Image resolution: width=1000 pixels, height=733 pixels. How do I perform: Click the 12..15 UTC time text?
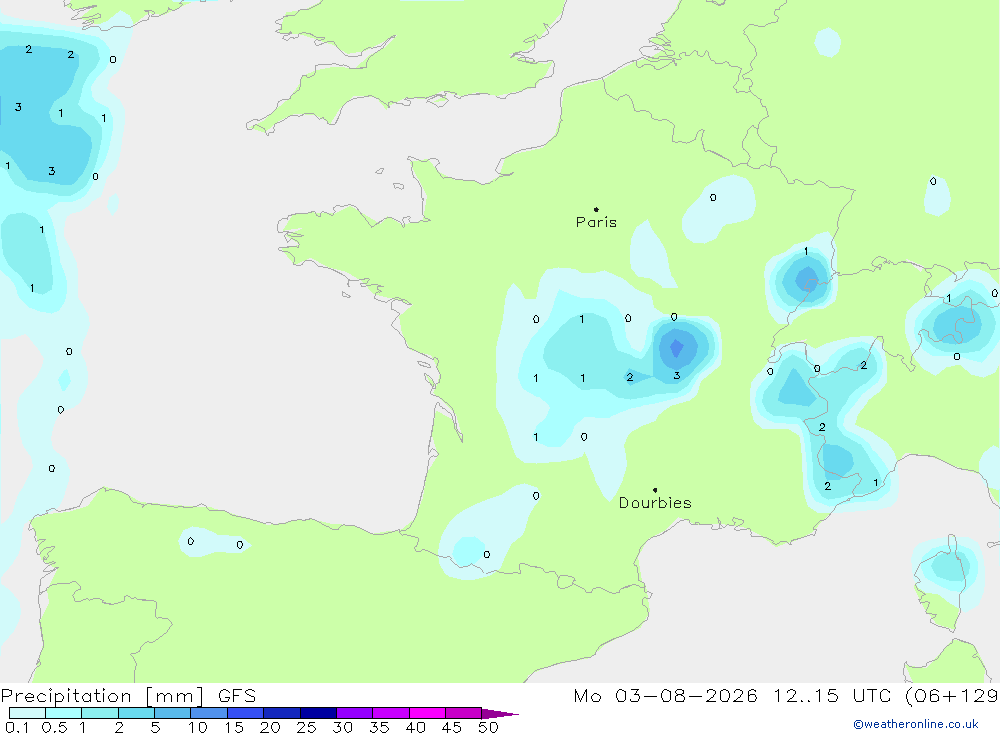(832, 695)
